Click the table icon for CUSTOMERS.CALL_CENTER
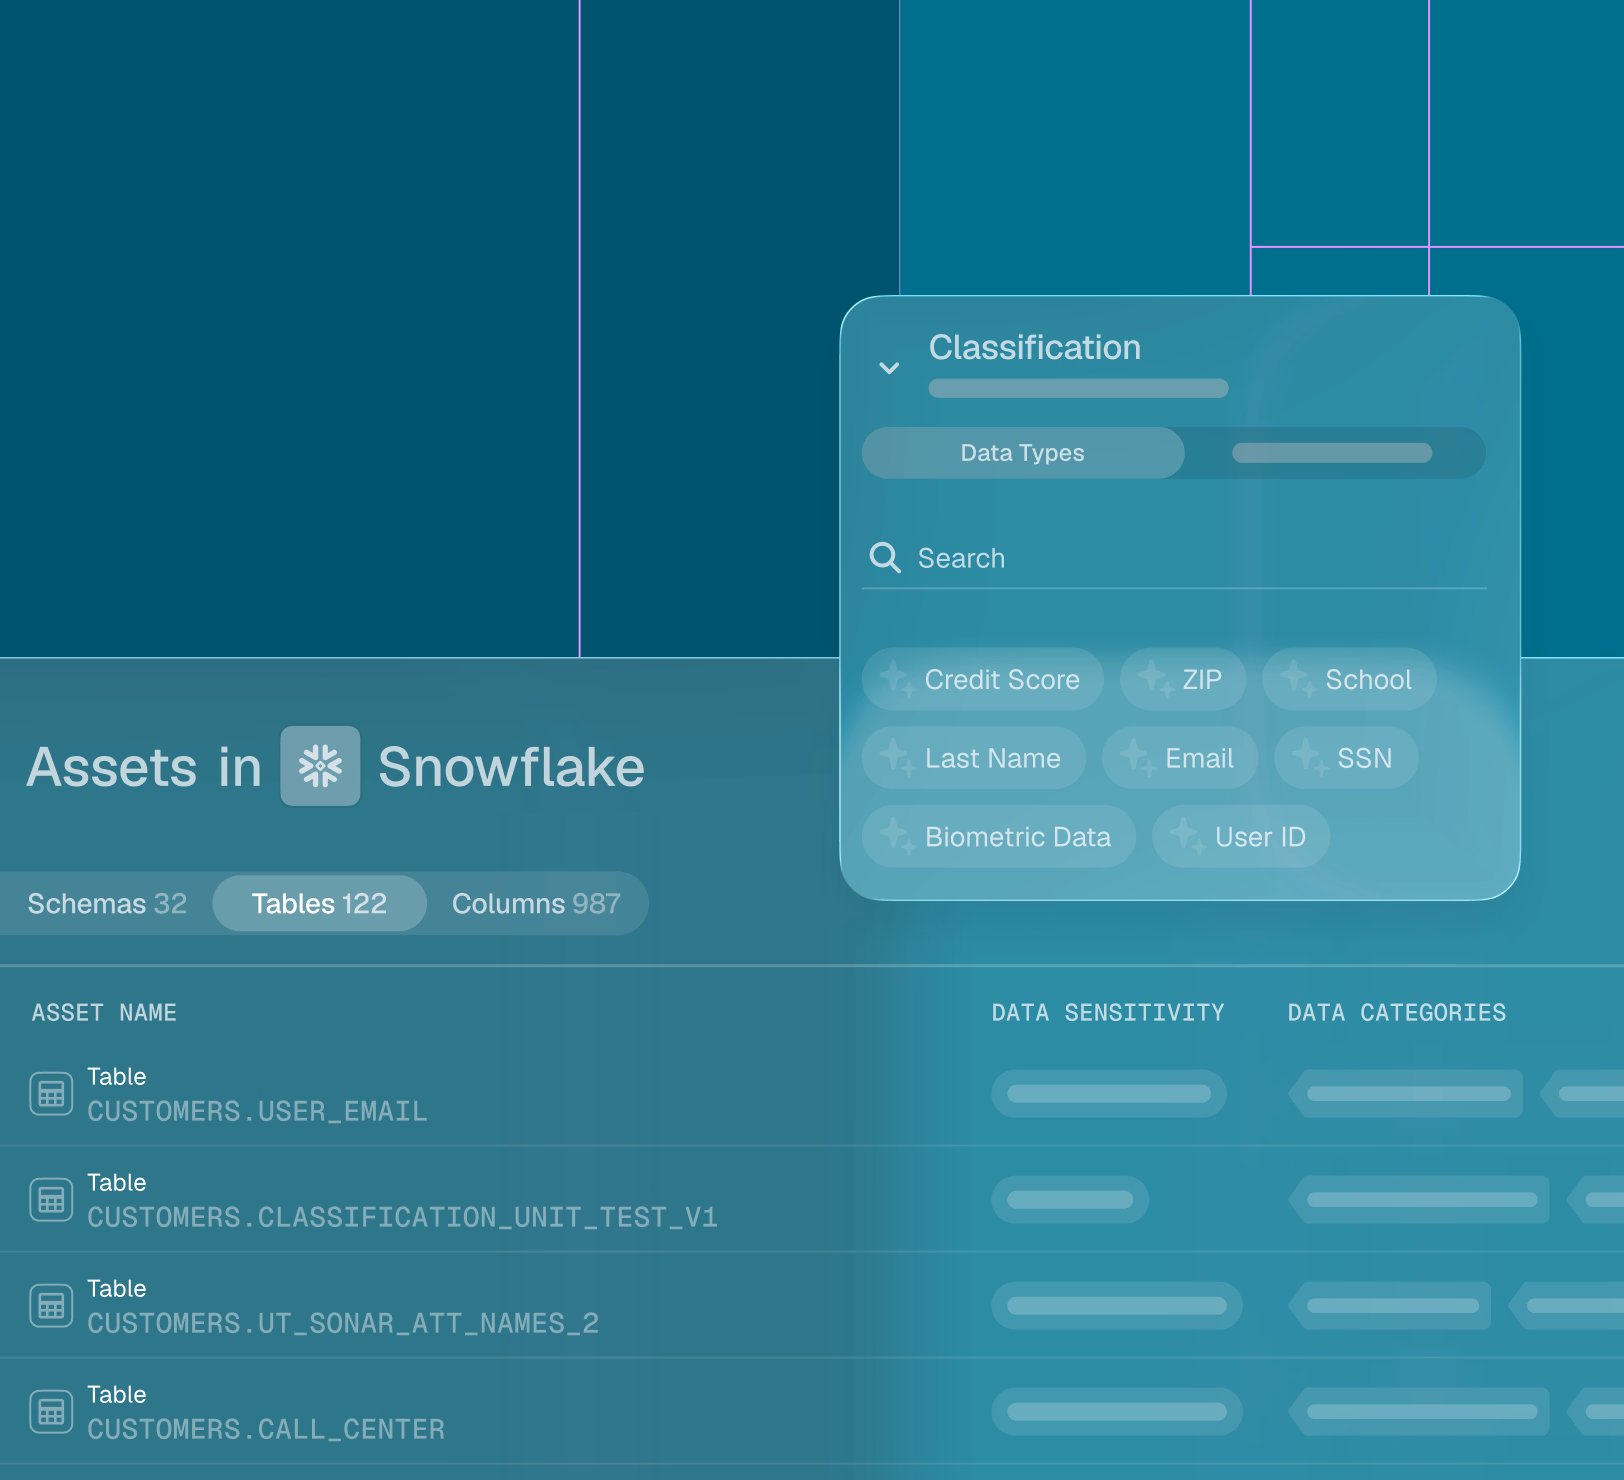 [51, 1412]
